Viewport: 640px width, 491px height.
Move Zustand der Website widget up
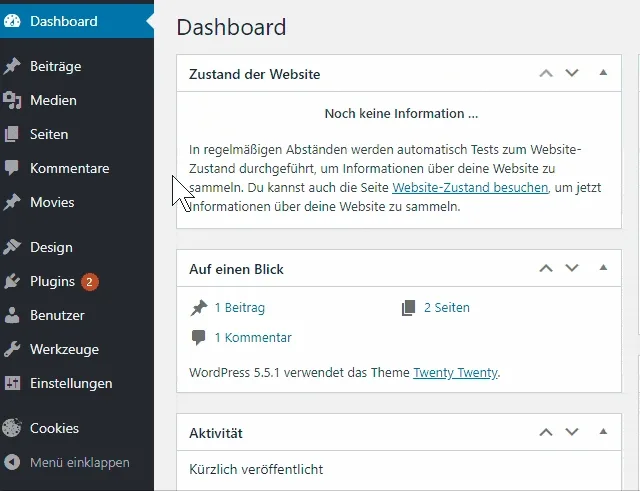546,73
